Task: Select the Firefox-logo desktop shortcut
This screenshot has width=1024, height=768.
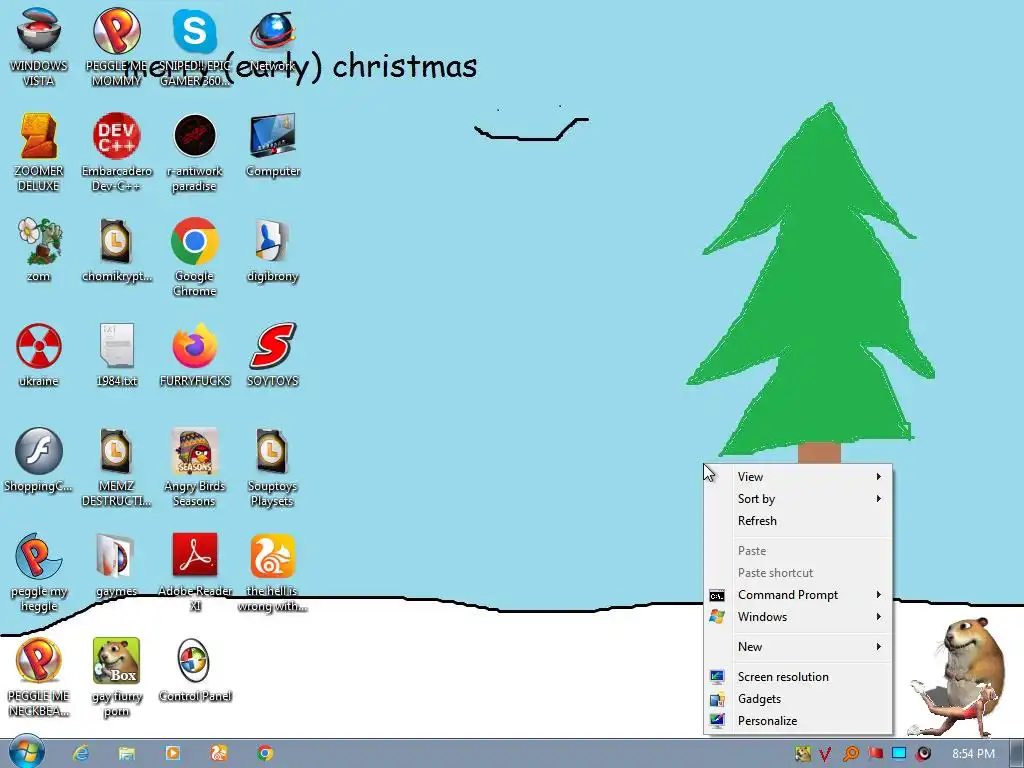Action: [x=195, y=355]
